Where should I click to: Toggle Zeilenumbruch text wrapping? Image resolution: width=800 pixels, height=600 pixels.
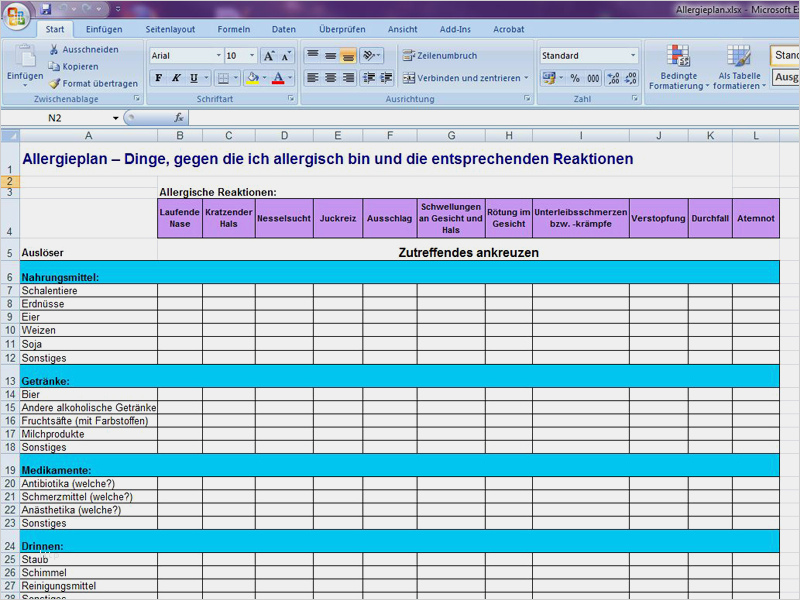[440, 56]
